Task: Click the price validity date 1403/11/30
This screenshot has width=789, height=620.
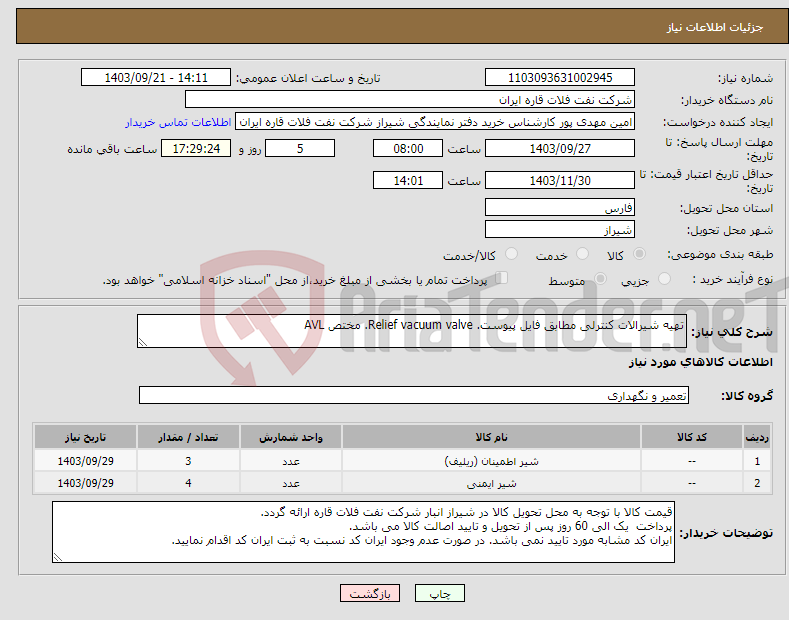Action: tap(560, 180)
